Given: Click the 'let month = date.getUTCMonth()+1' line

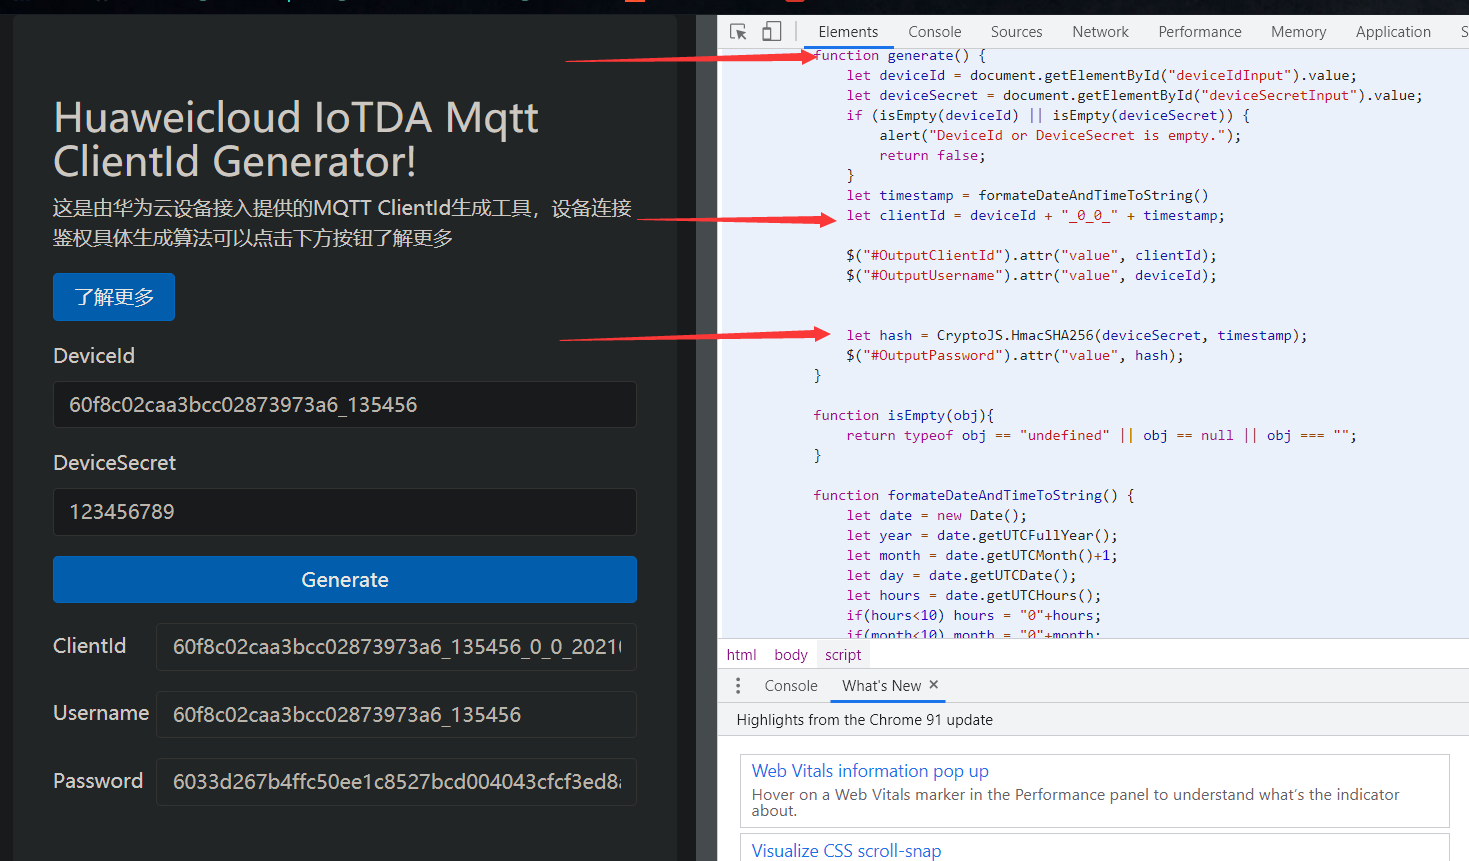Looking at the screenshot, I should click(982, 556).
